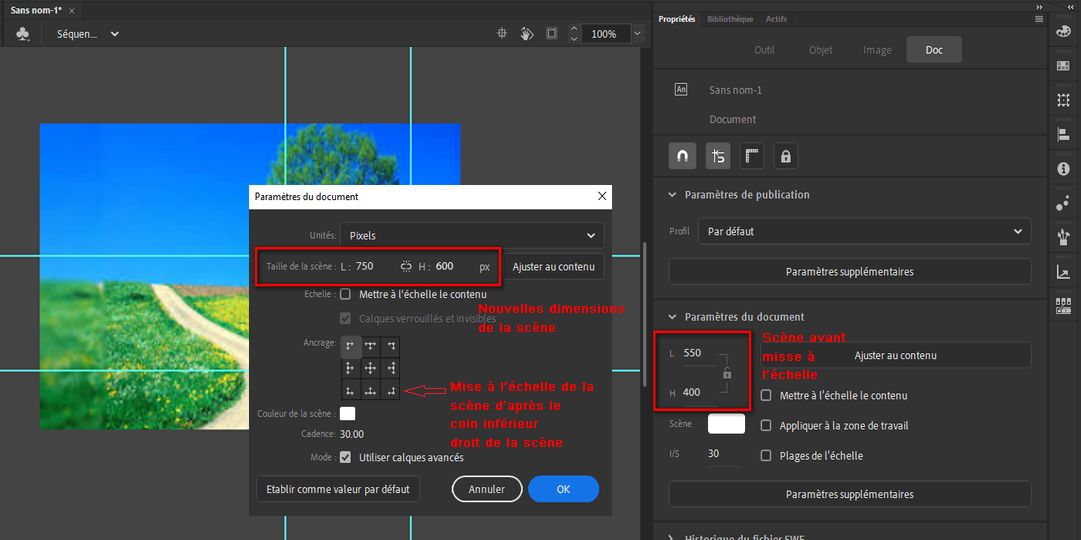Click Annuler in the dialog

[487, 489]
